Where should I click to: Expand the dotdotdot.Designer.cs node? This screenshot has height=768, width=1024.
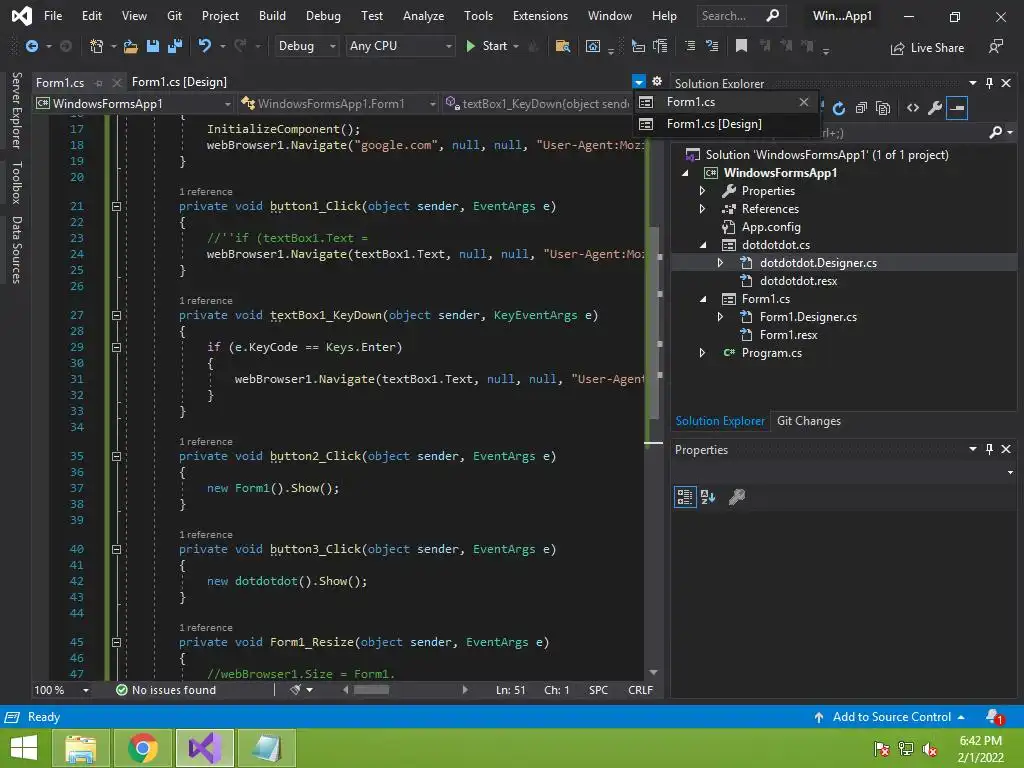(x=720, y=263)
